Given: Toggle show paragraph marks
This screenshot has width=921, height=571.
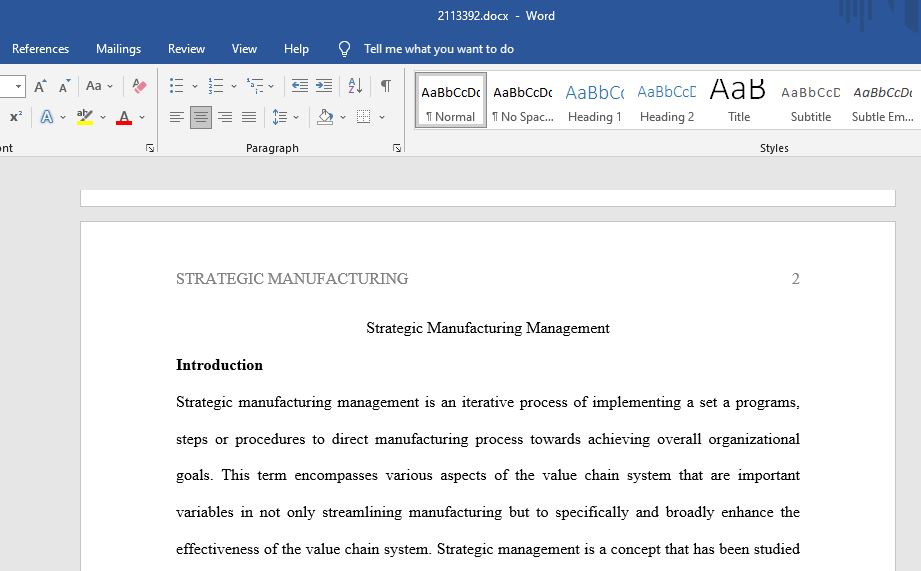Looking at the screenshot, I should tap(385, 86).
